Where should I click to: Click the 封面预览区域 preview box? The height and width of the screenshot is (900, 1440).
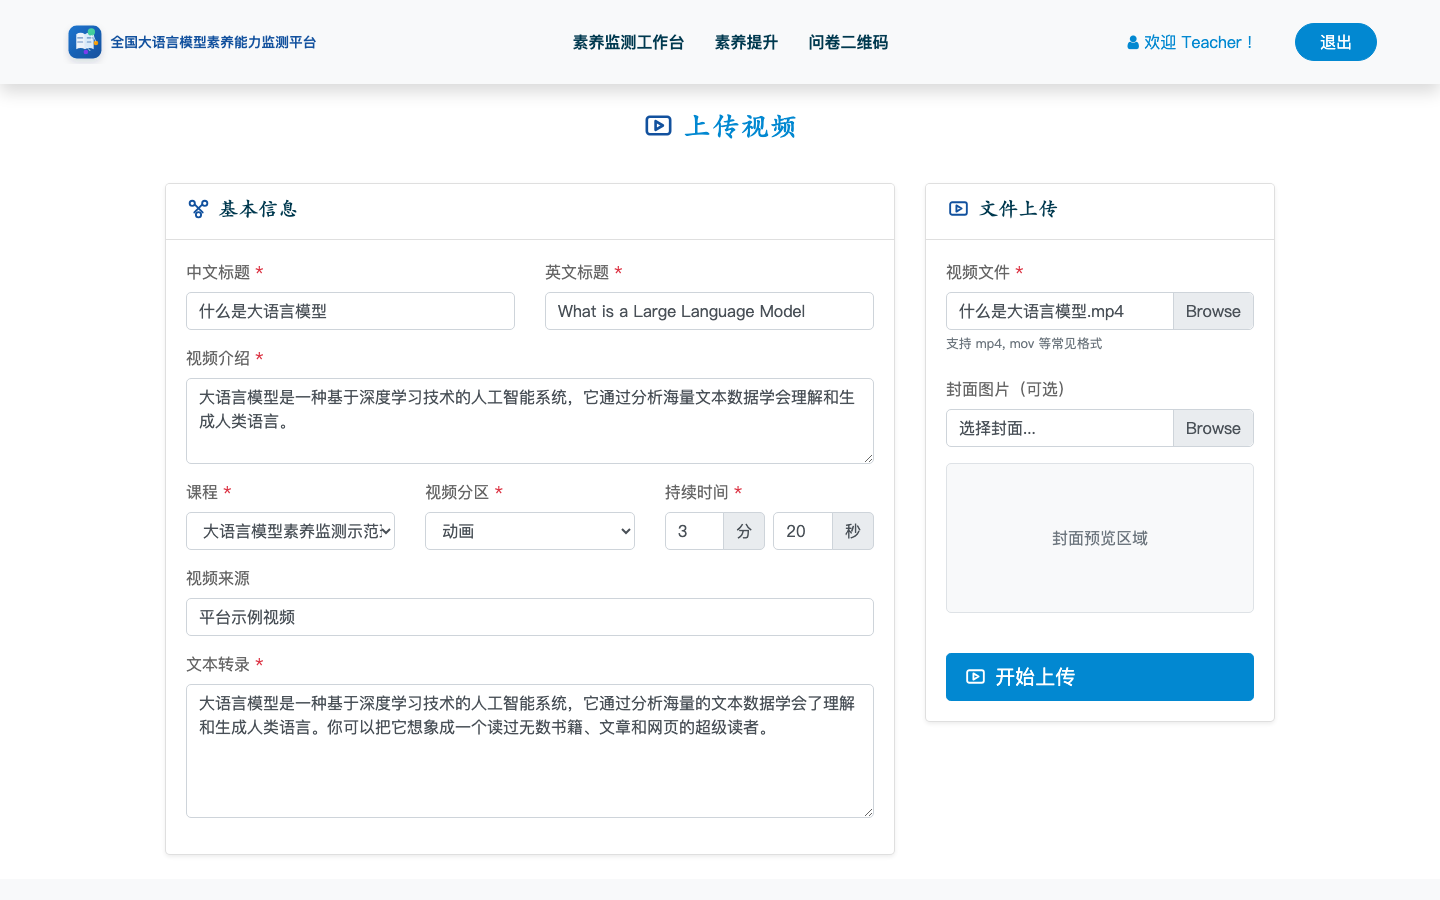(1100, 538)
